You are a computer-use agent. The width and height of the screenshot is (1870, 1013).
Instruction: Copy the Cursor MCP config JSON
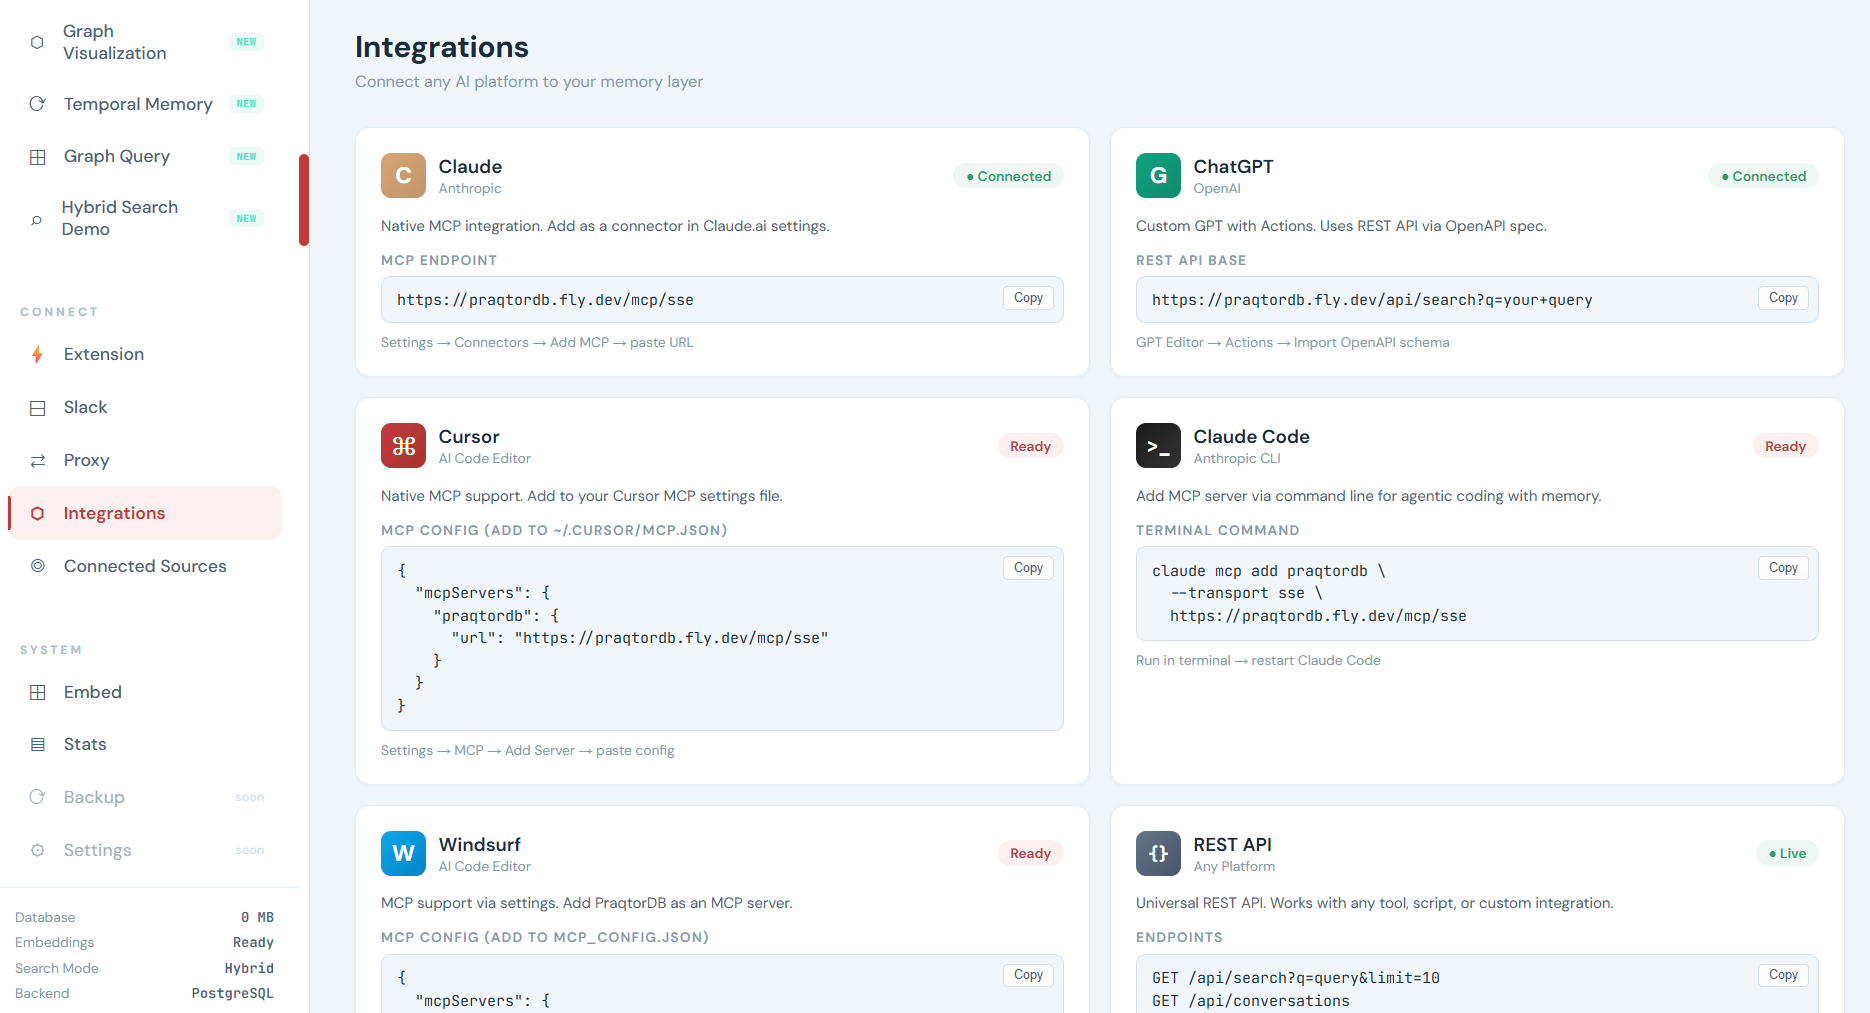(1027, 567)
